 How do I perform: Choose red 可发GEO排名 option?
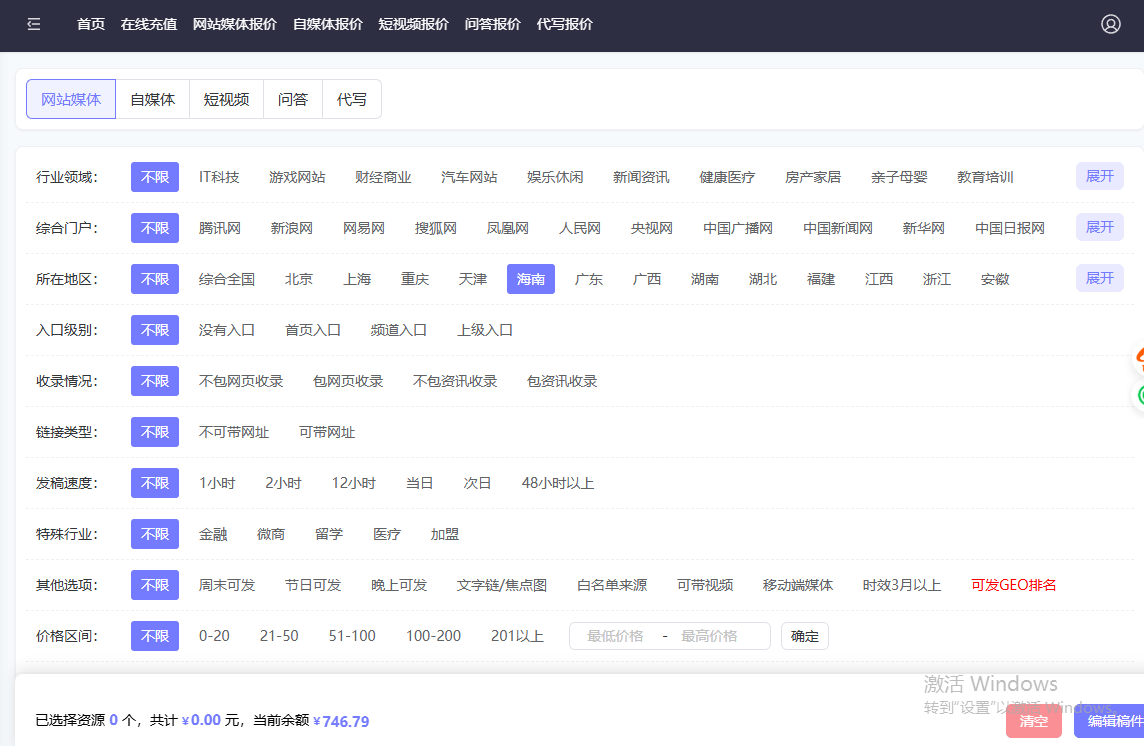point(1013,585)
